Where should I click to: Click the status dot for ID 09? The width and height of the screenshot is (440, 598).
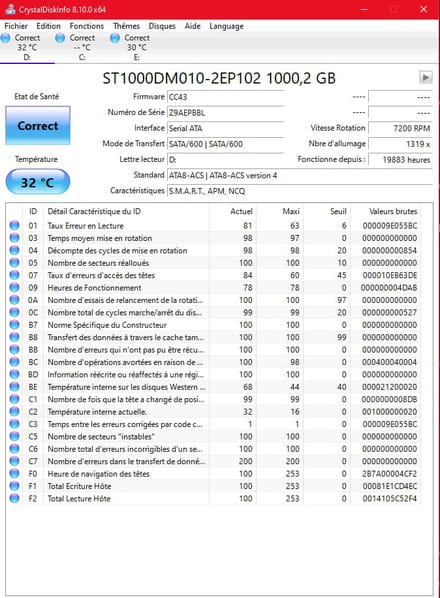pyautogui.click(x=14, y=288)
